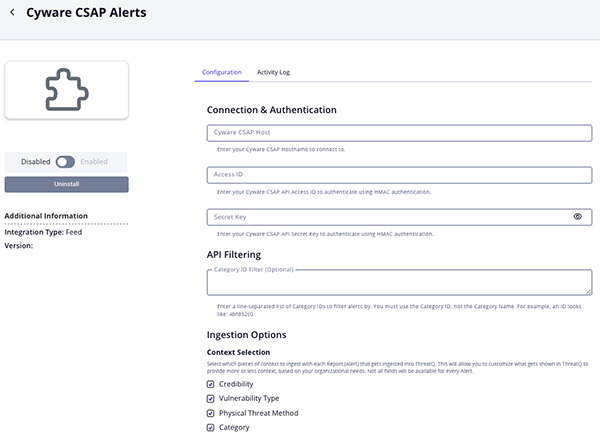Click into the Access ID field
This screenshot has height=435, width=600.
[x=399, y=175]
